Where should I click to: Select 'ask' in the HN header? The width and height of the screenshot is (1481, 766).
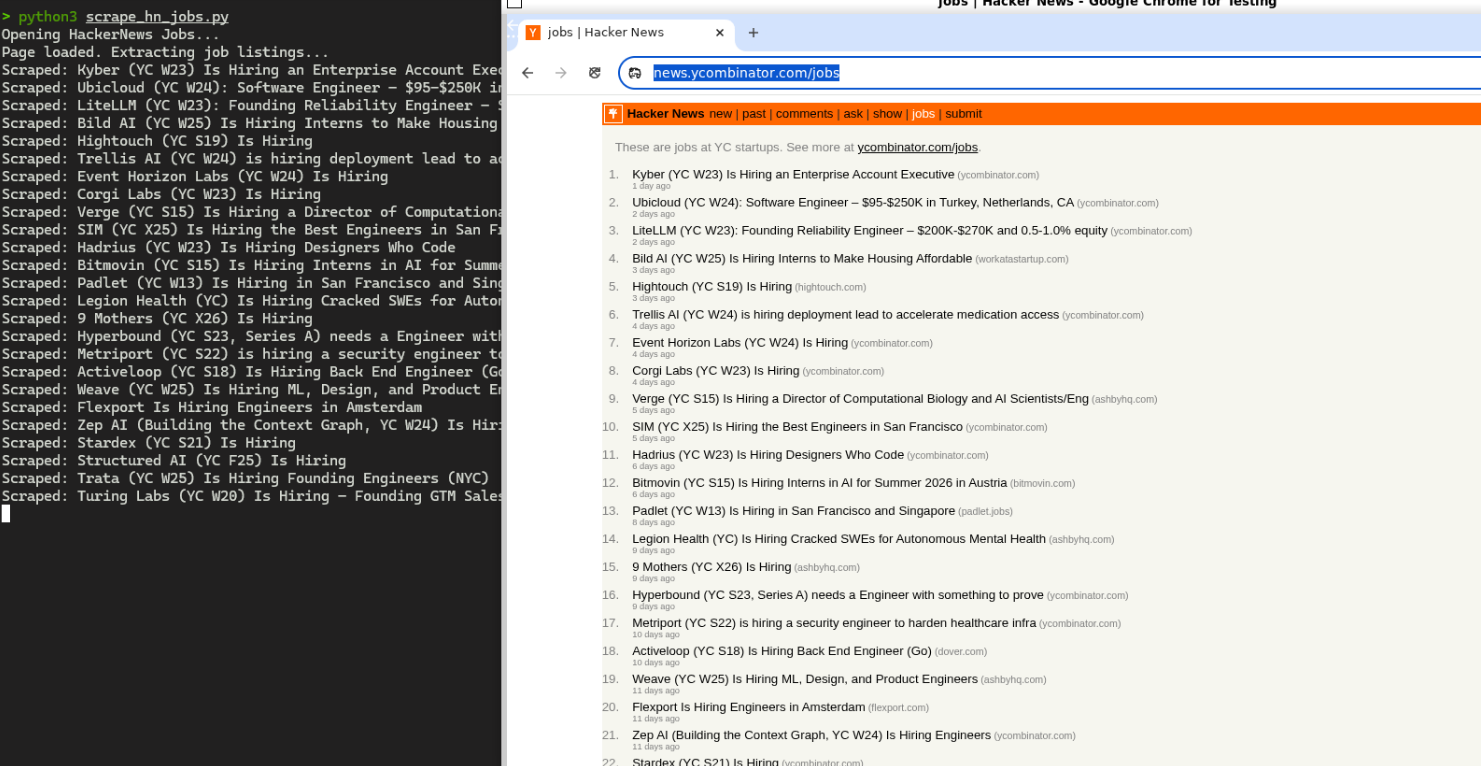pyautogui.click(x=853, y=114)
